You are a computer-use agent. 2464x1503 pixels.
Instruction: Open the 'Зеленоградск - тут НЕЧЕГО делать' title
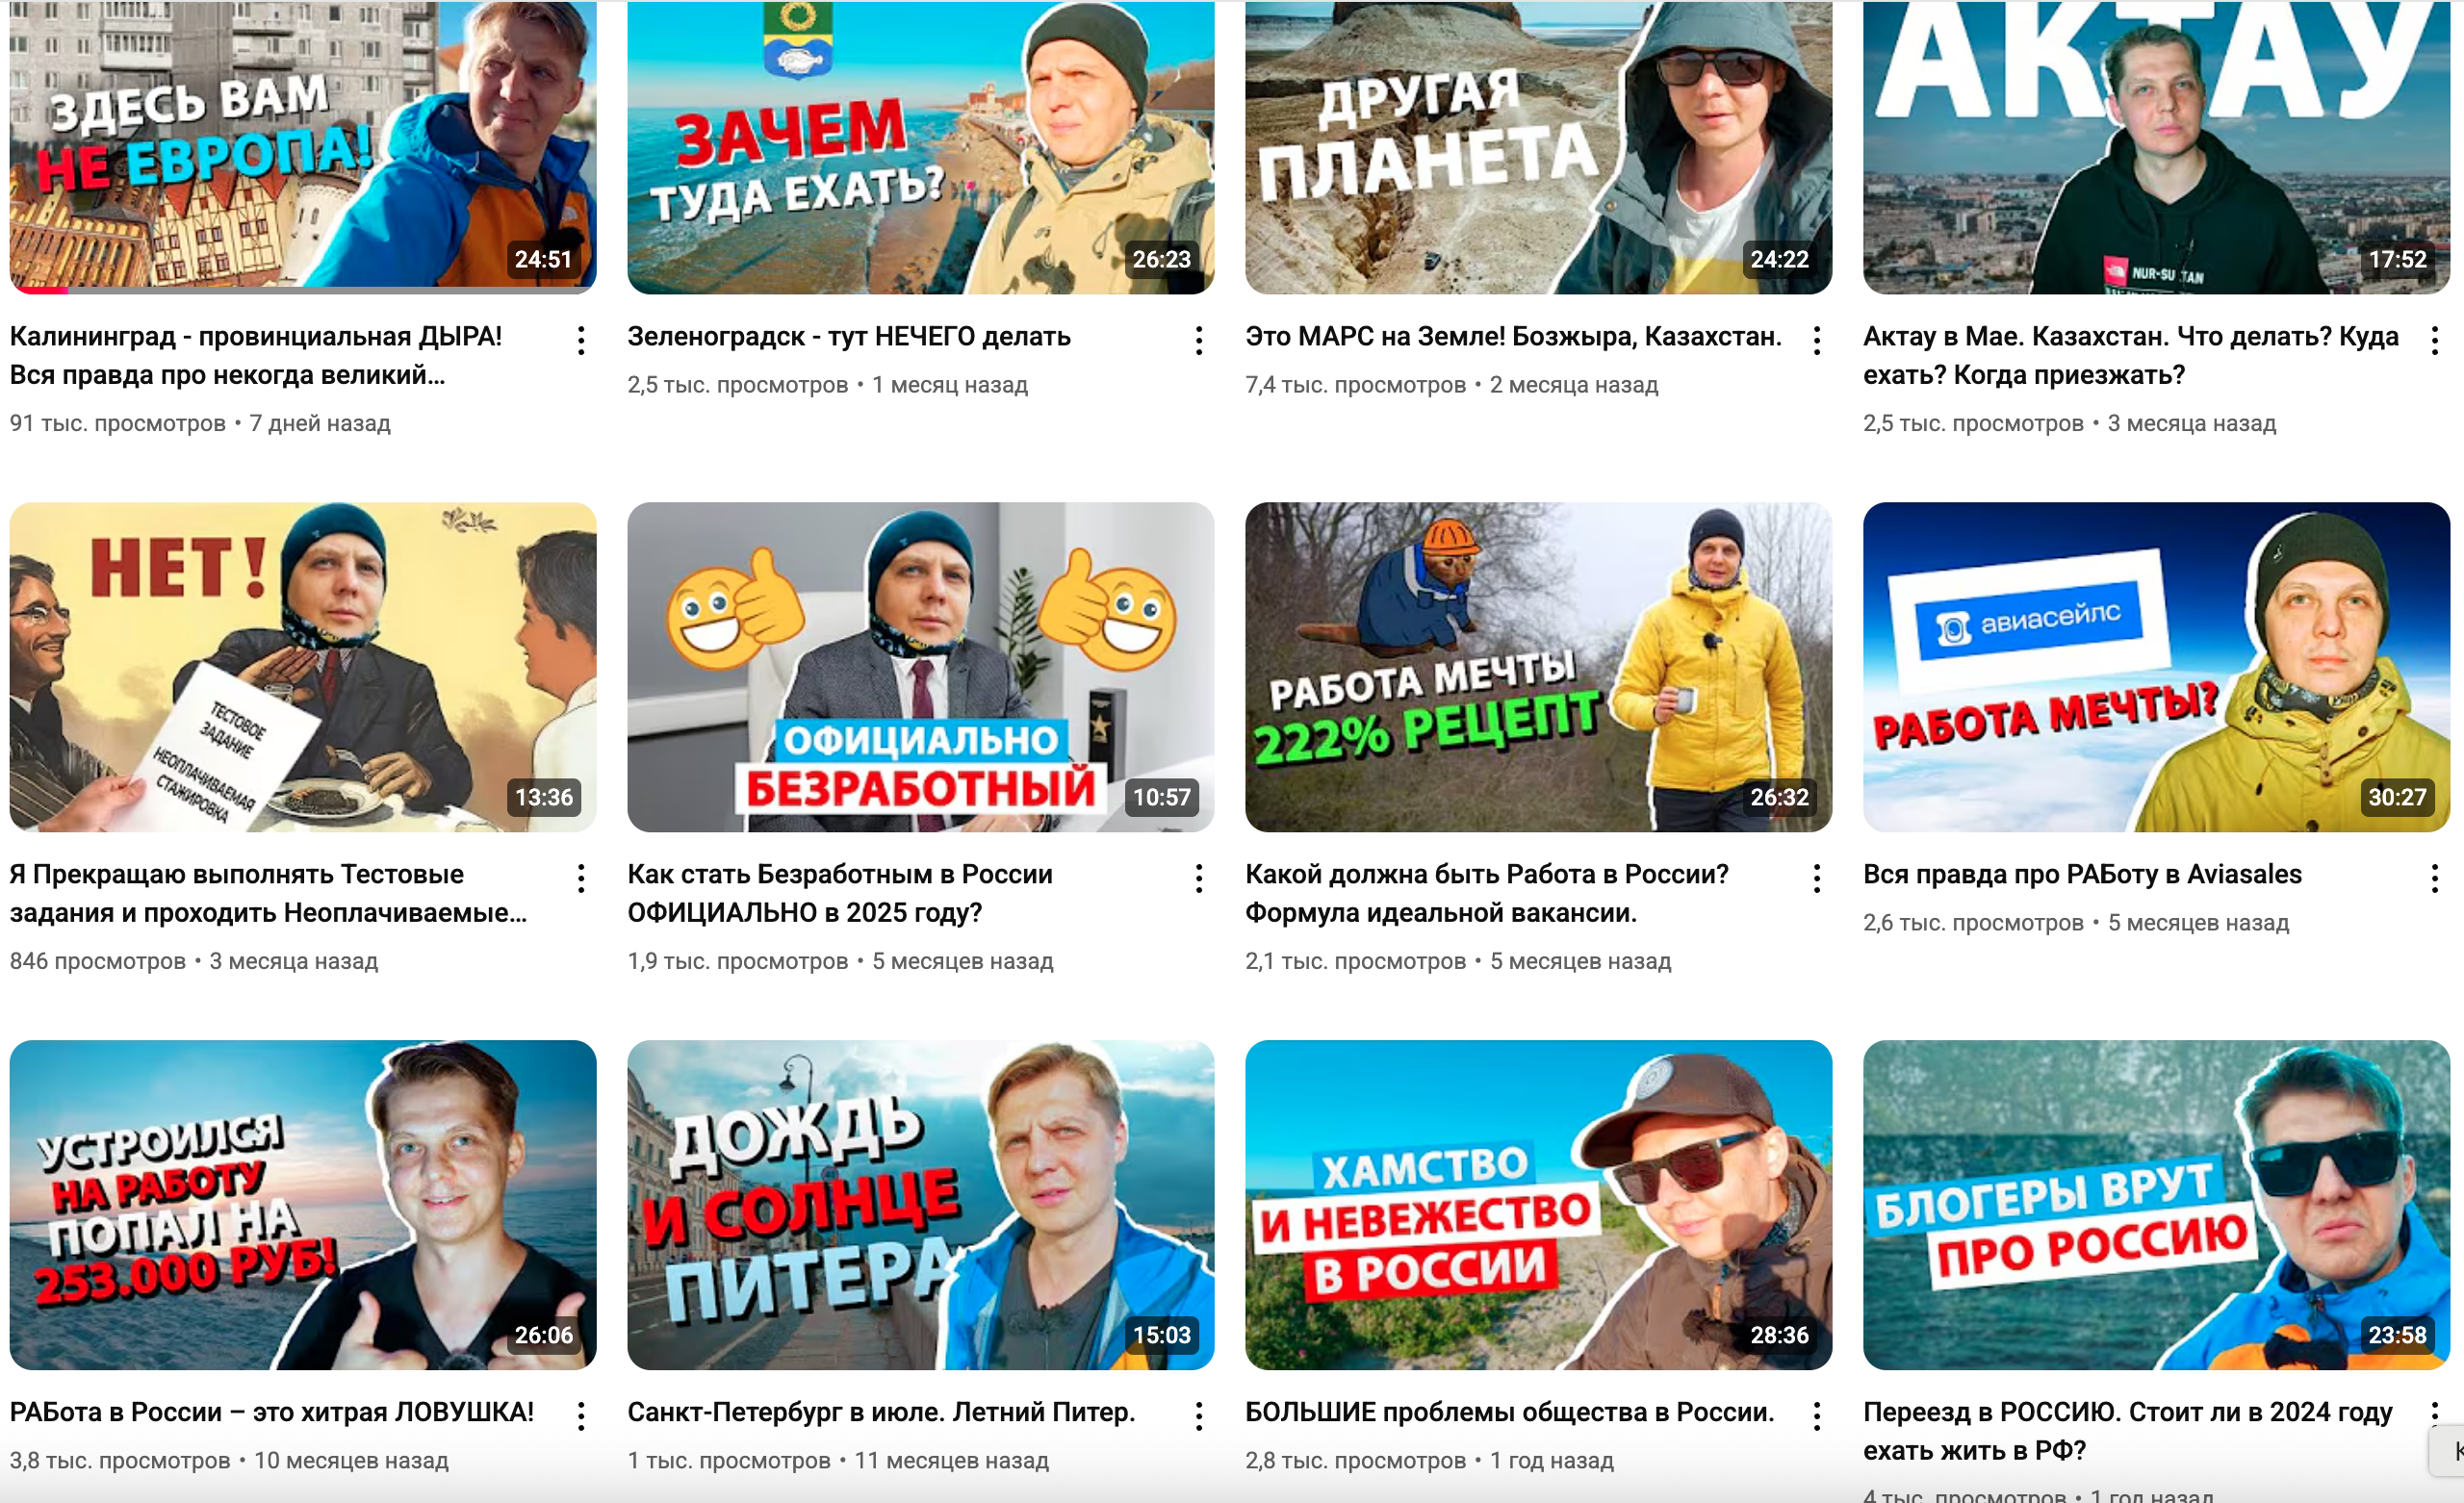click(848, 337)
